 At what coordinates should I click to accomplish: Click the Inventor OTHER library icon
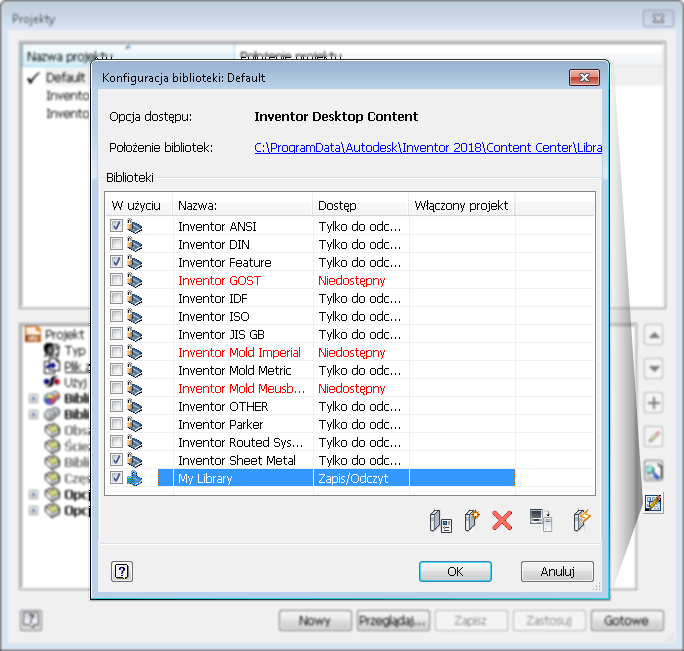(135, 406)
